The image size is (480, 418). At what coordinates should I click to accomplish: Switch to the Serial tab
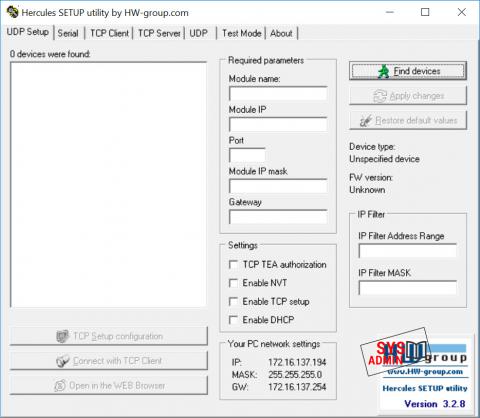pyautogui.click(x=68, y=33)
